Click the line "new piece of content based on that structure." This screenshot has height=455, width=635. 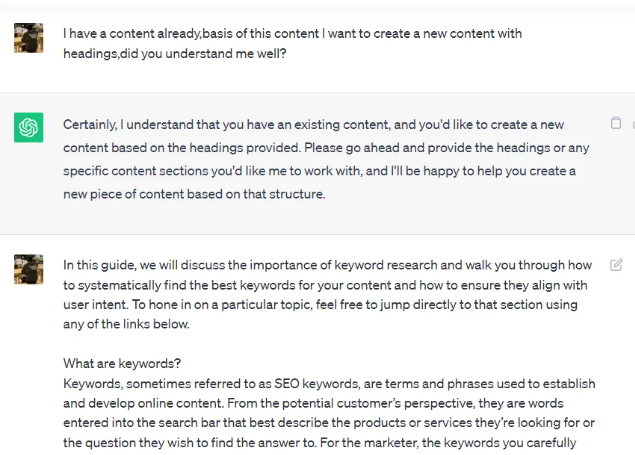pos(194,194)
